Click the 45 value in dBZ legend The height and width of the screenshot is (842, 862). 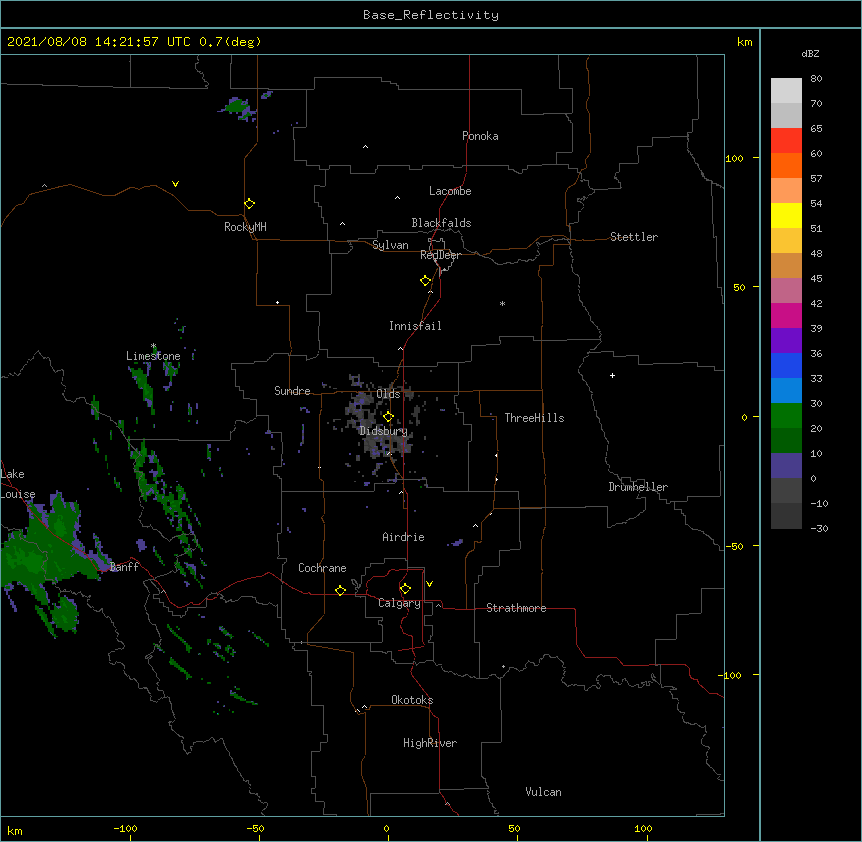click(x=816, y=278)
